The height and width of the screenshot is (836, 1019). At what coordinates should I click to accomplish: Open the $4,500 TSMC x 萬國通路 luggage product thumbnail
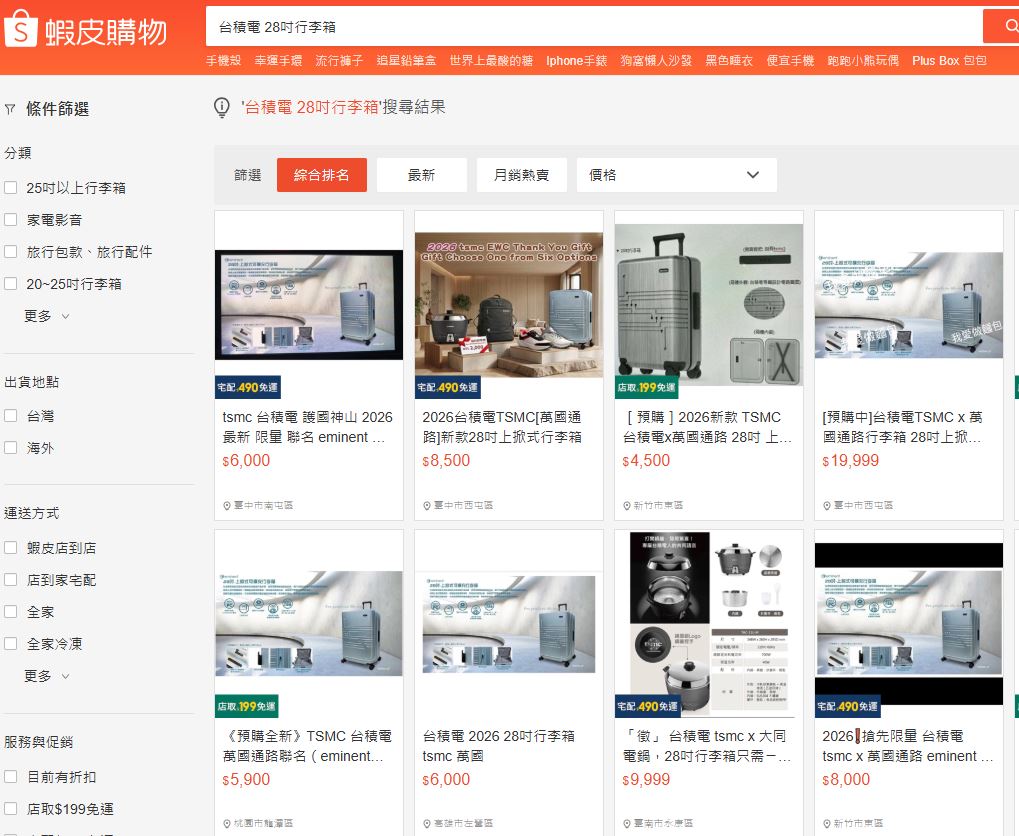click(708, 302)
